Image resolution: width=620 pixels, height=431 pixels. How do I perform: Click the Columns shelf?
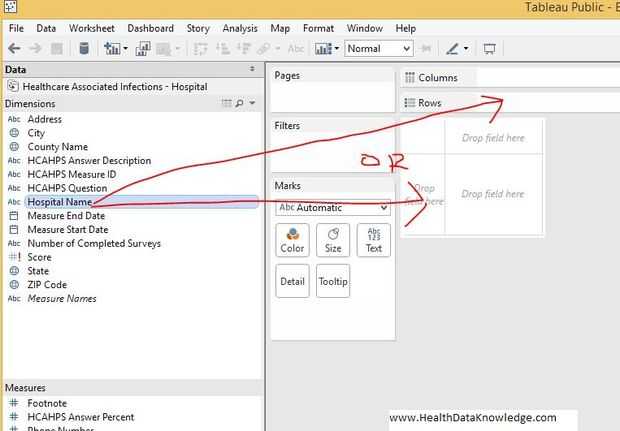point(510,78)
